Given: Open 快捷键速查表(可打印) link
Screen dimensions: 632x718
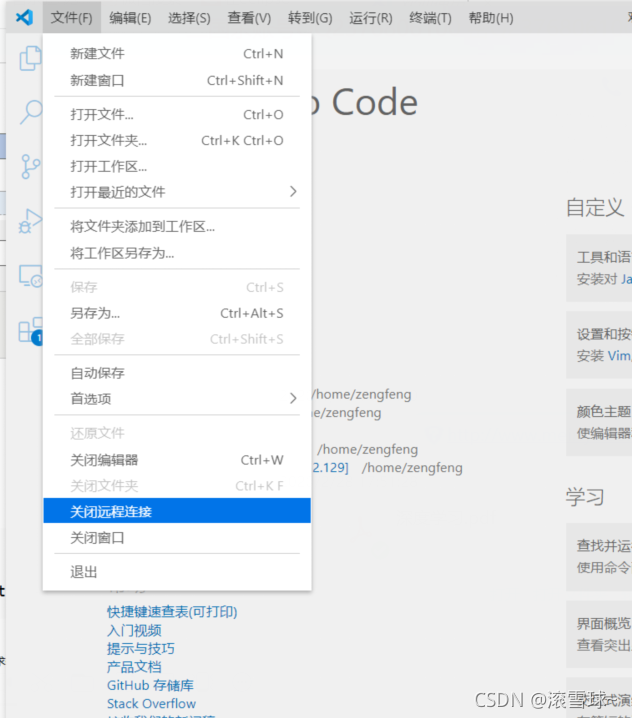Looking at the screenshot, I should tap(172, 612).
